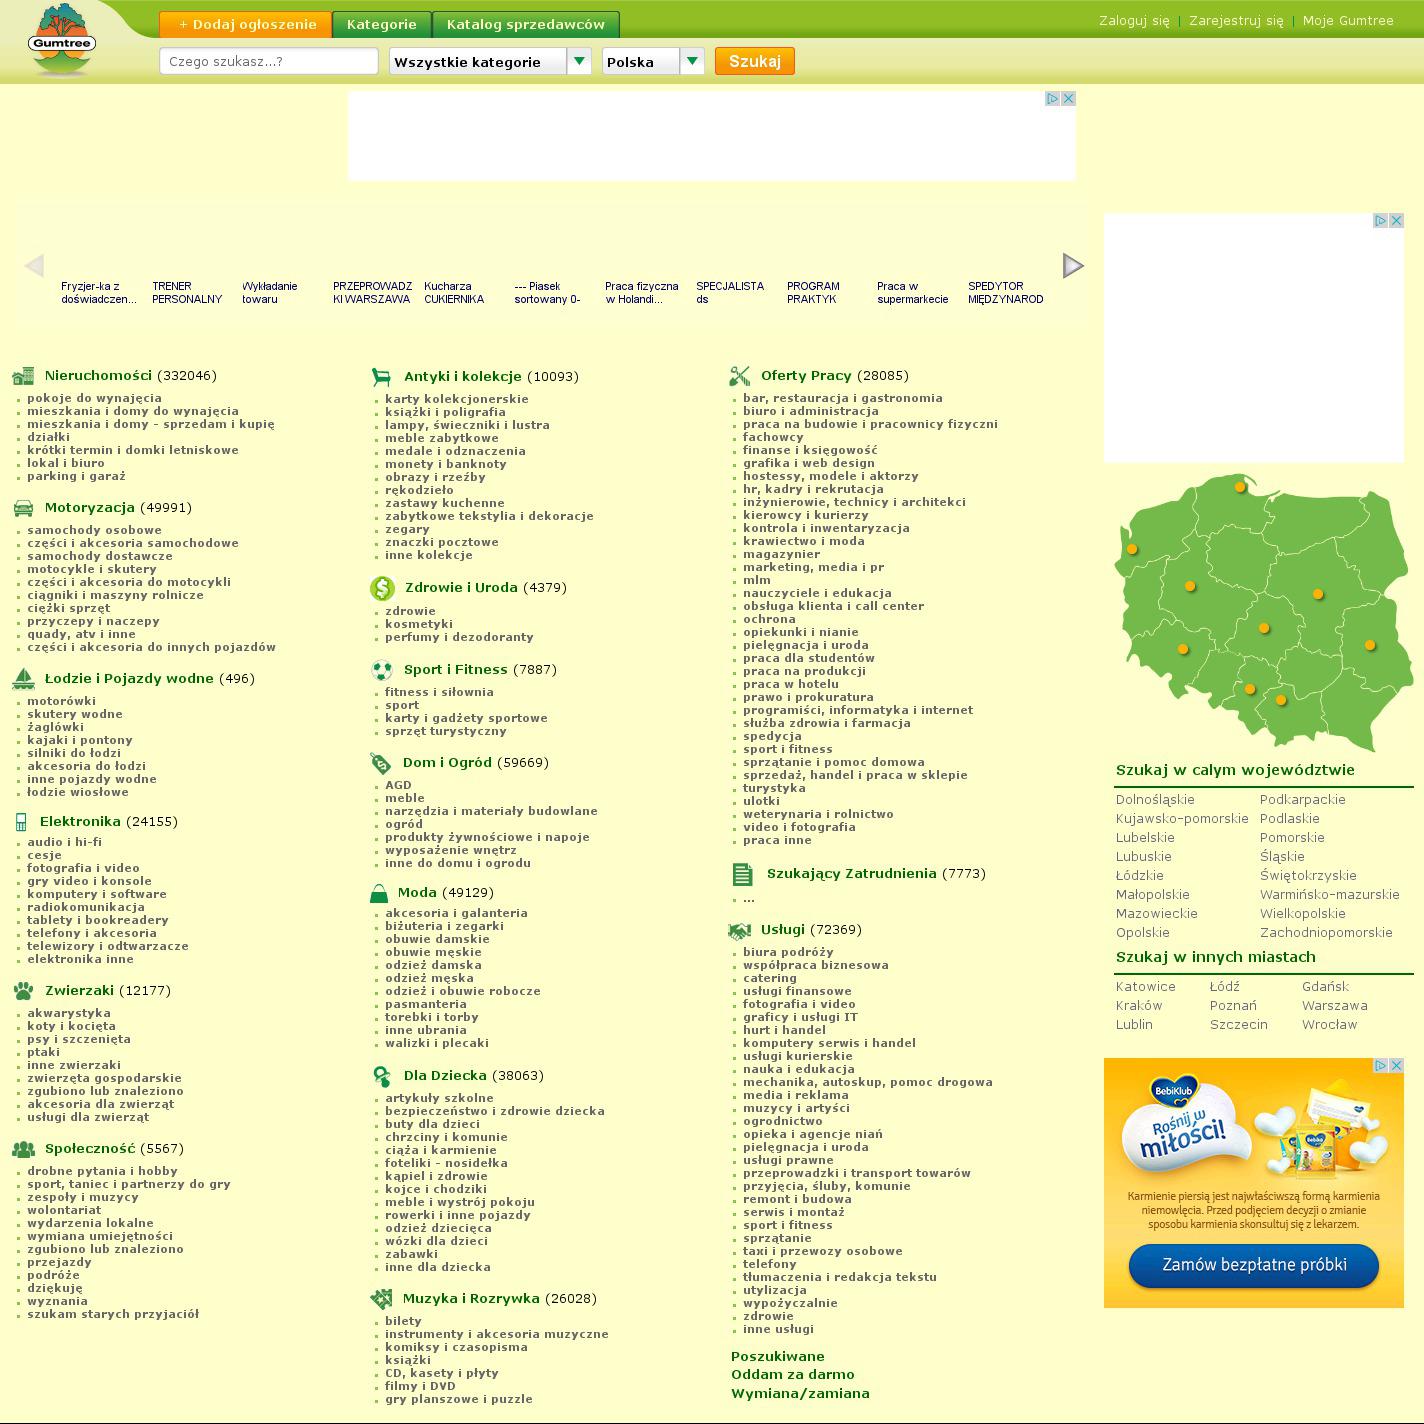Click the paw icon beside Zwierzaki
Screen dimensions: 1424x1424
(24, 991)
